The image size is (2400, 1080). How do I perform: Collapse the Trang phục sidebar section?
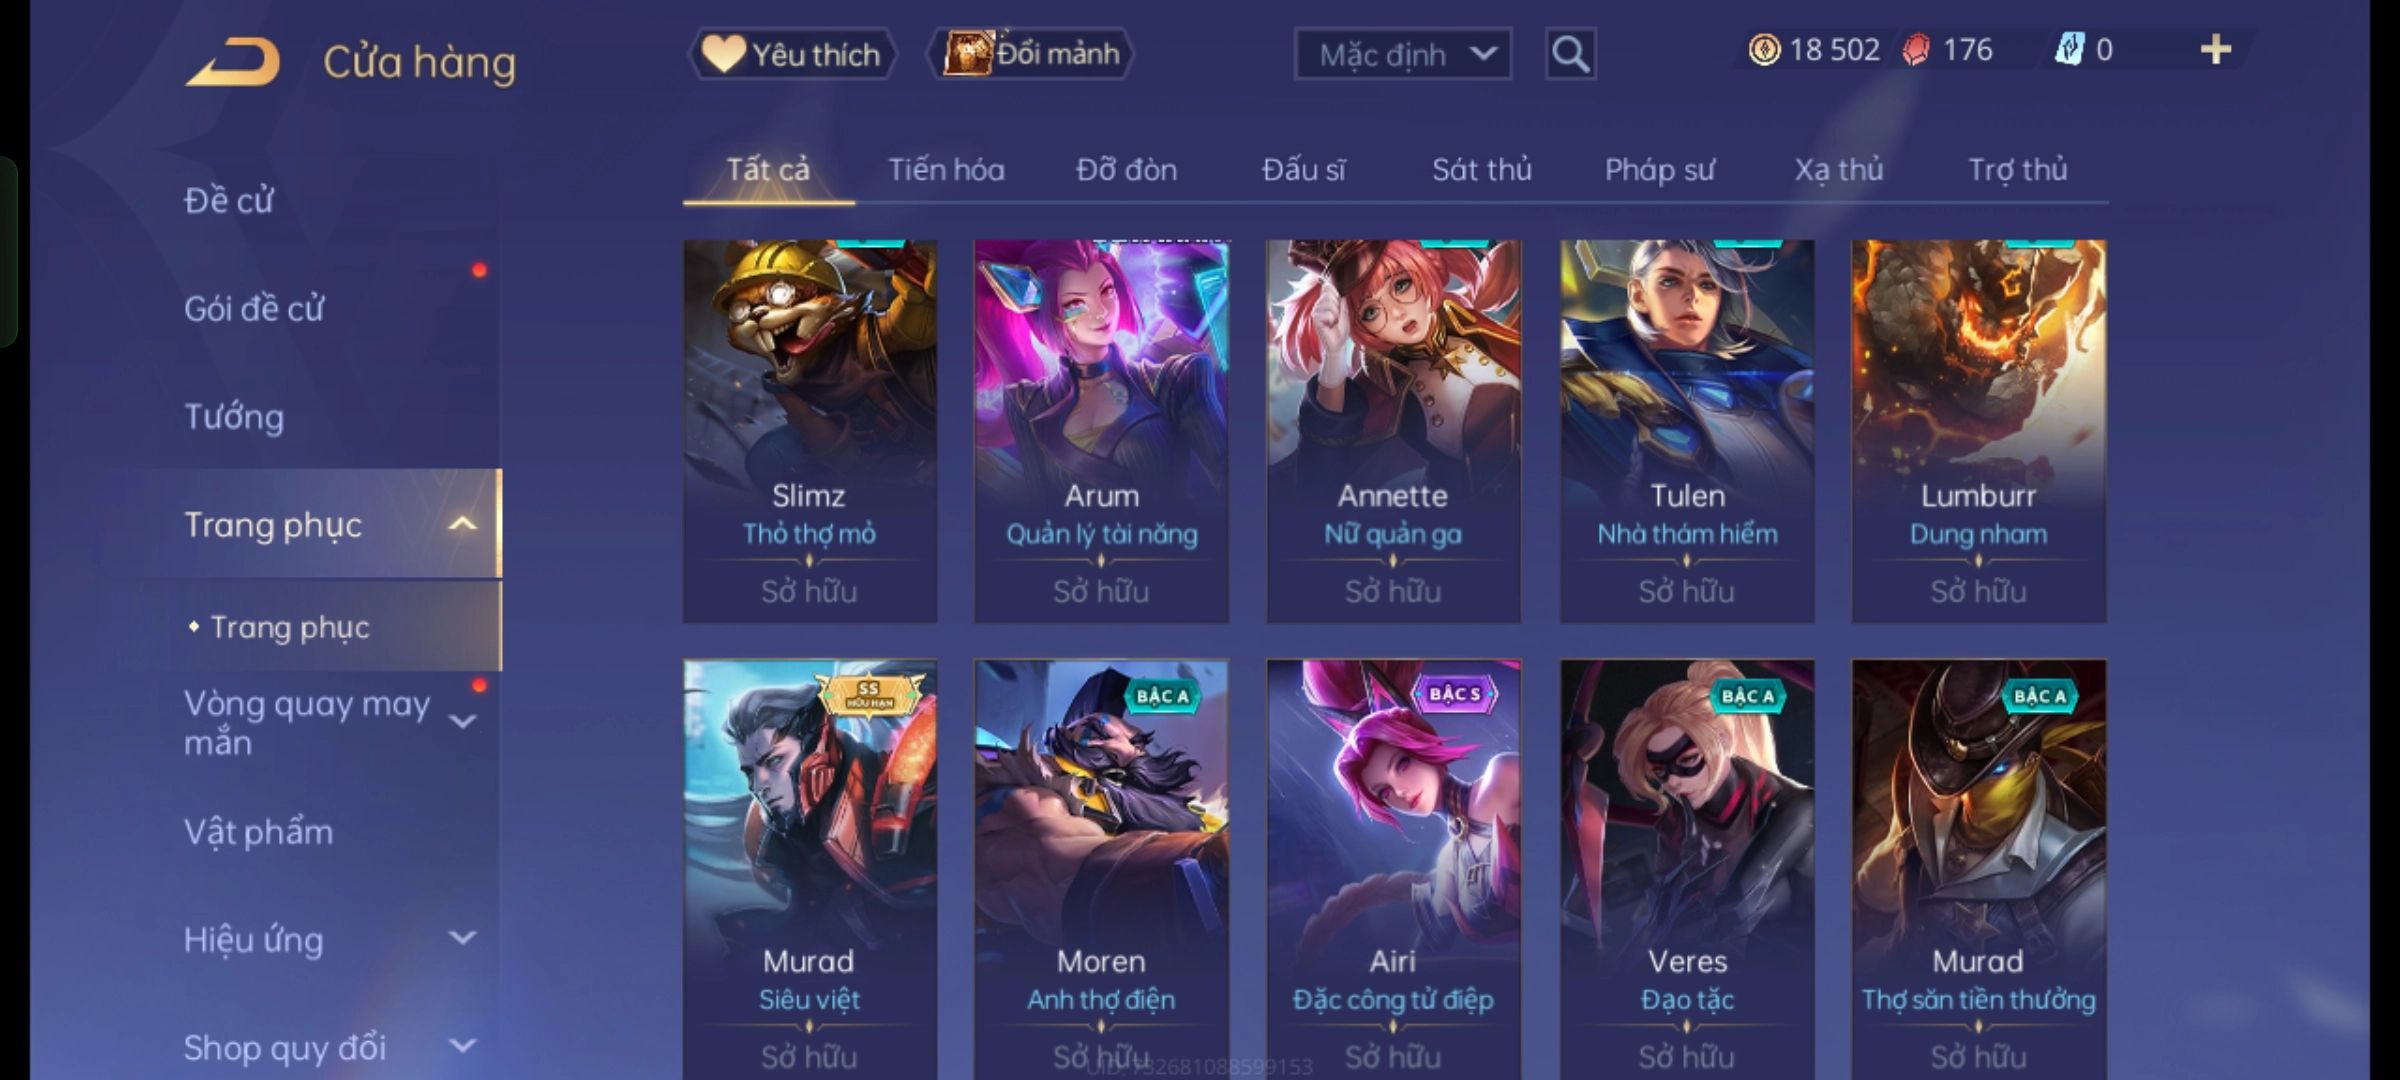(x=462, y=524)
